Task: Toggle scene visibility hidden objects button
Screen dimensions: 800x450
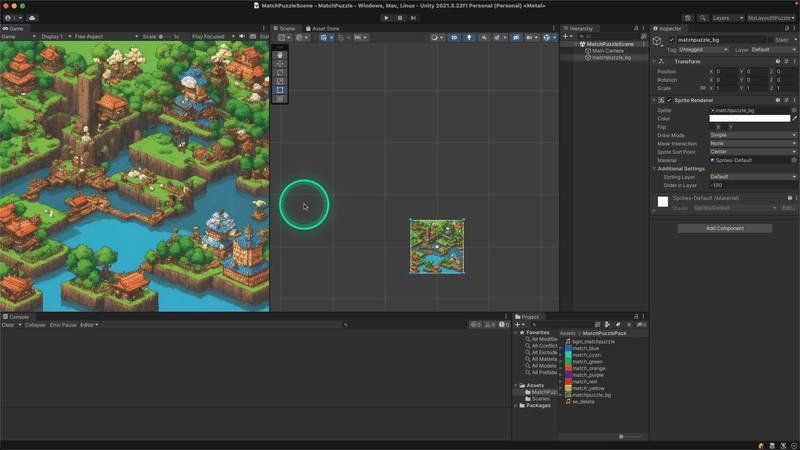Action: tap(516, 37)
